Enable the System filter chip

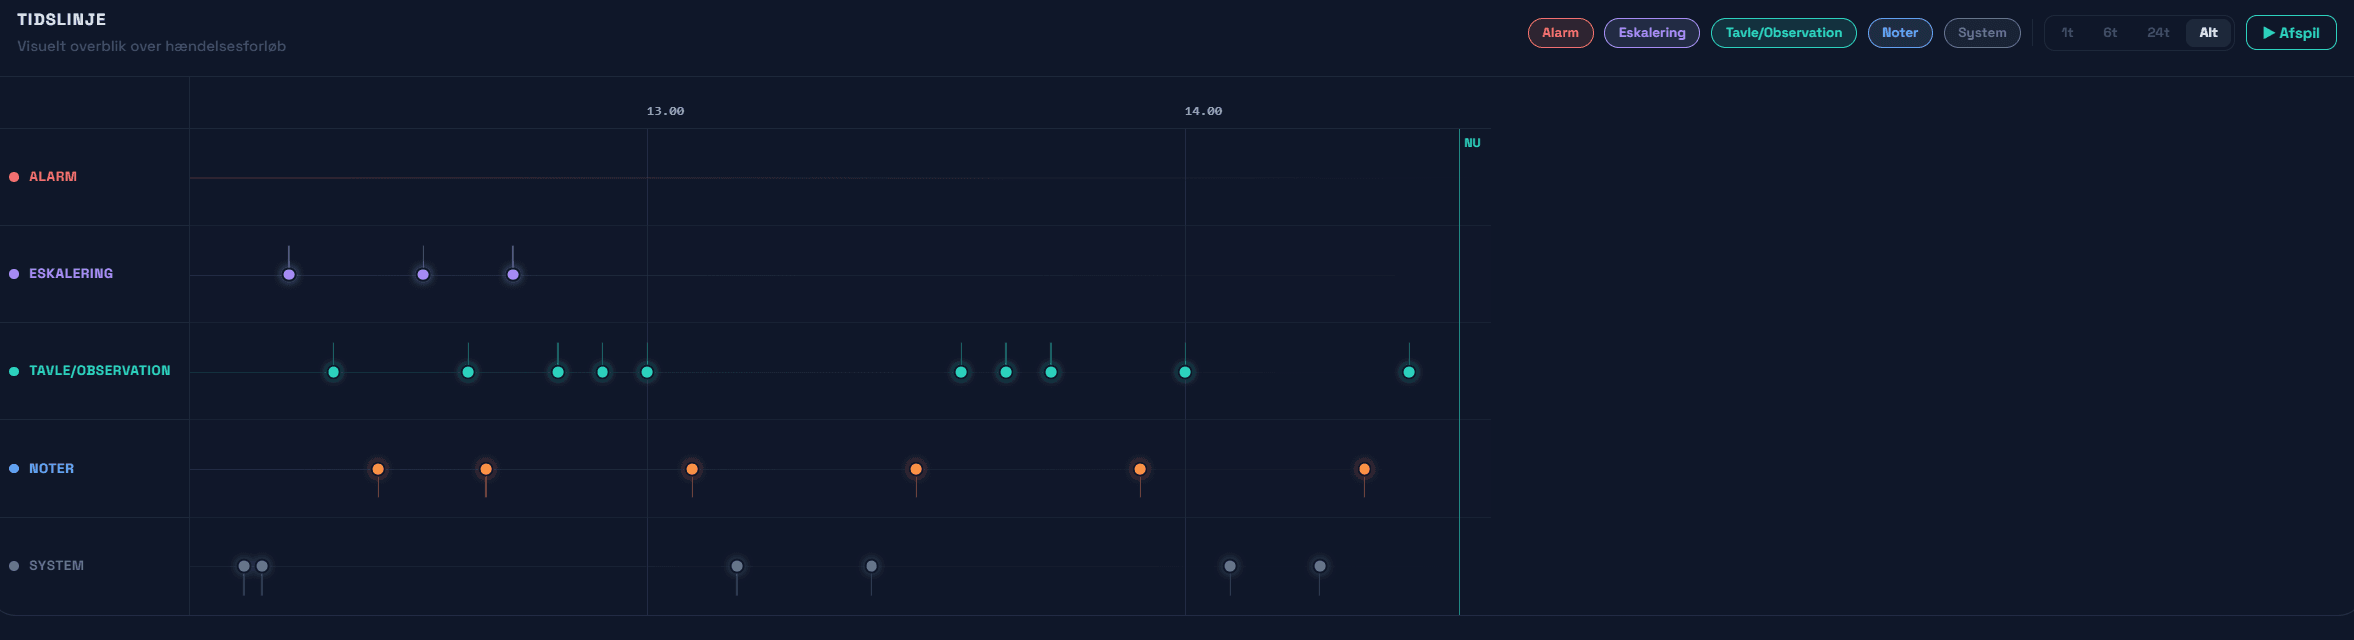1981,33
